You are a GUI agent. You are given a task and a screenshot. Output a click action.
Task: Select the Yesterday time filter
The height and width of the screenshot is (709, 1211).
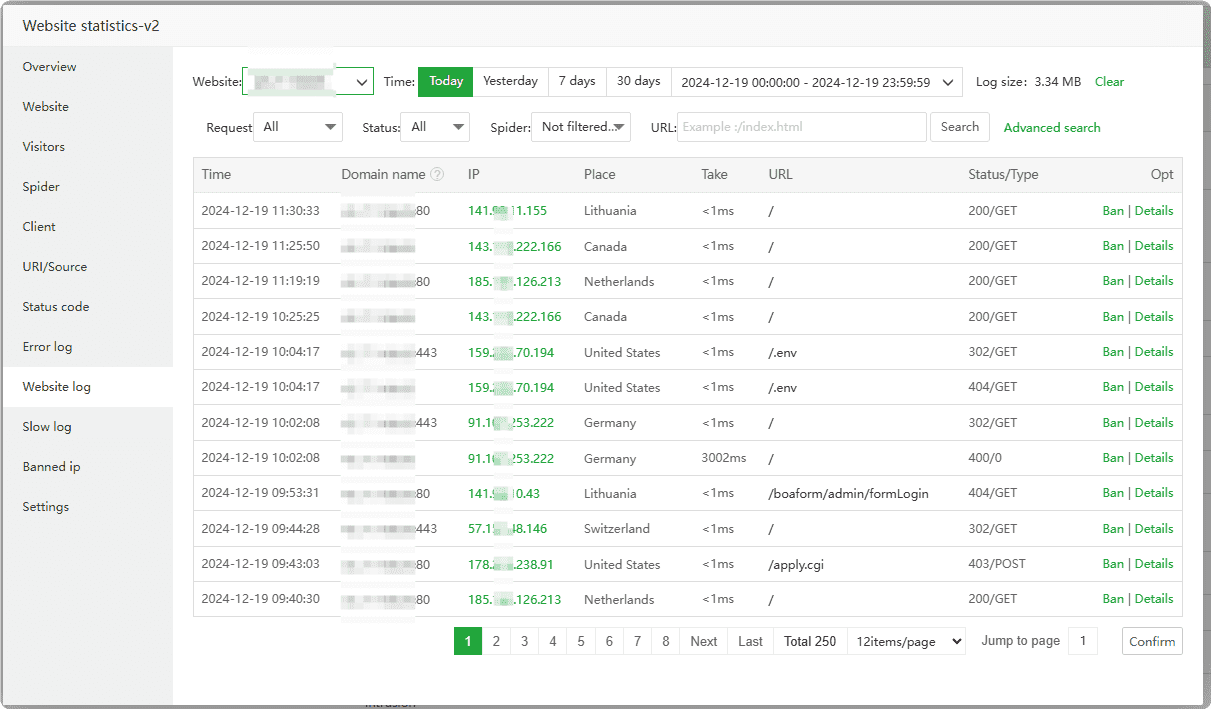pos(510,81)
